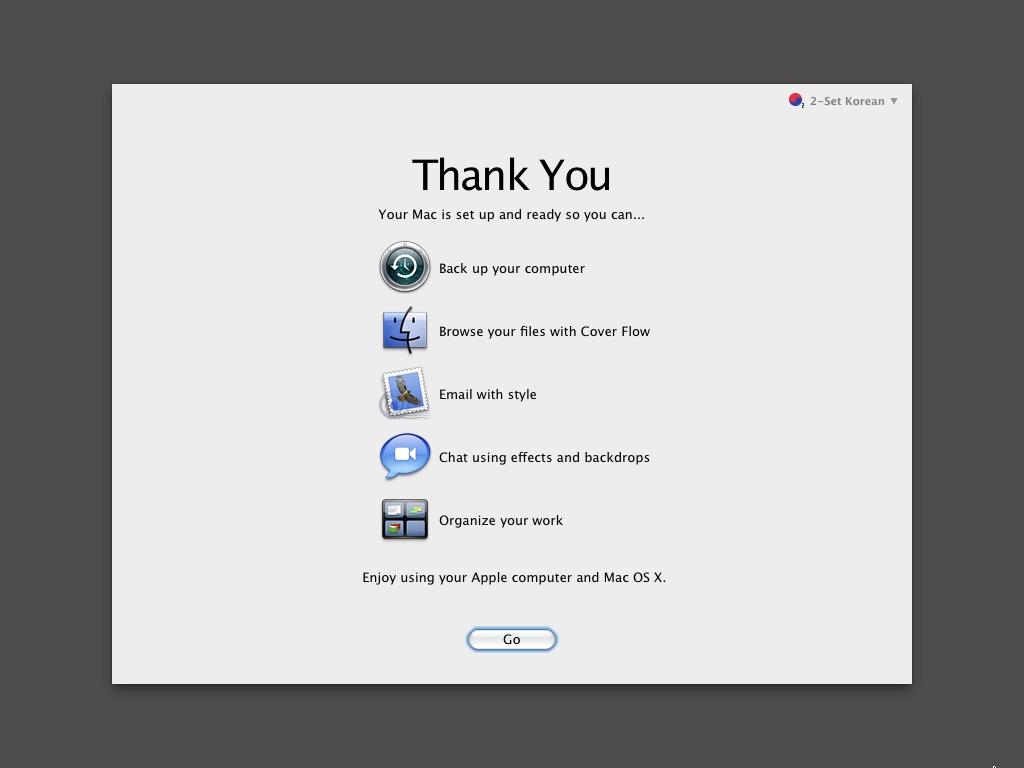Click the Time Machine backup icon
Viewport: 1024px width, 768px height.
pos(405,266)
